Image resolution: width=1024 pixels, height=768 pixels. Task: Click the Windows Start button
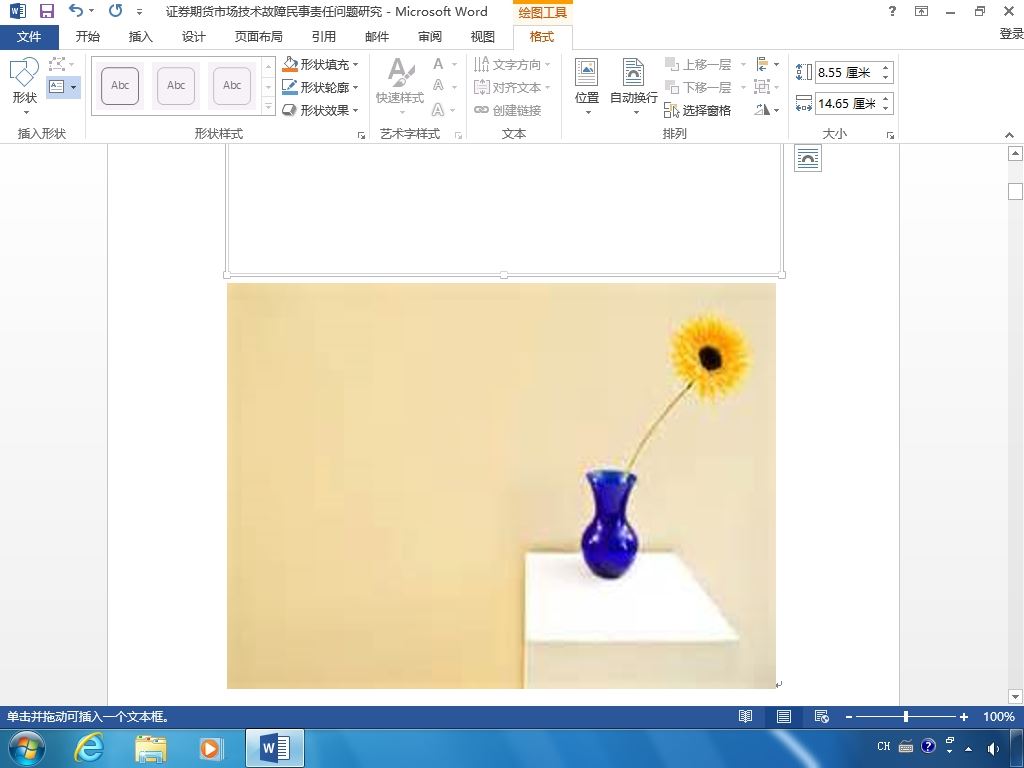click(27, 748)
